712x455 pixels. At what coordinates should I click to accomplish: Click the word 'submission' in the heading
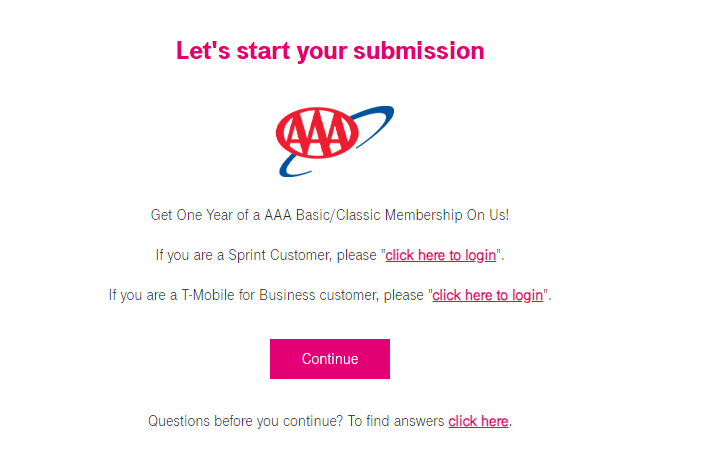click(419, 50)
